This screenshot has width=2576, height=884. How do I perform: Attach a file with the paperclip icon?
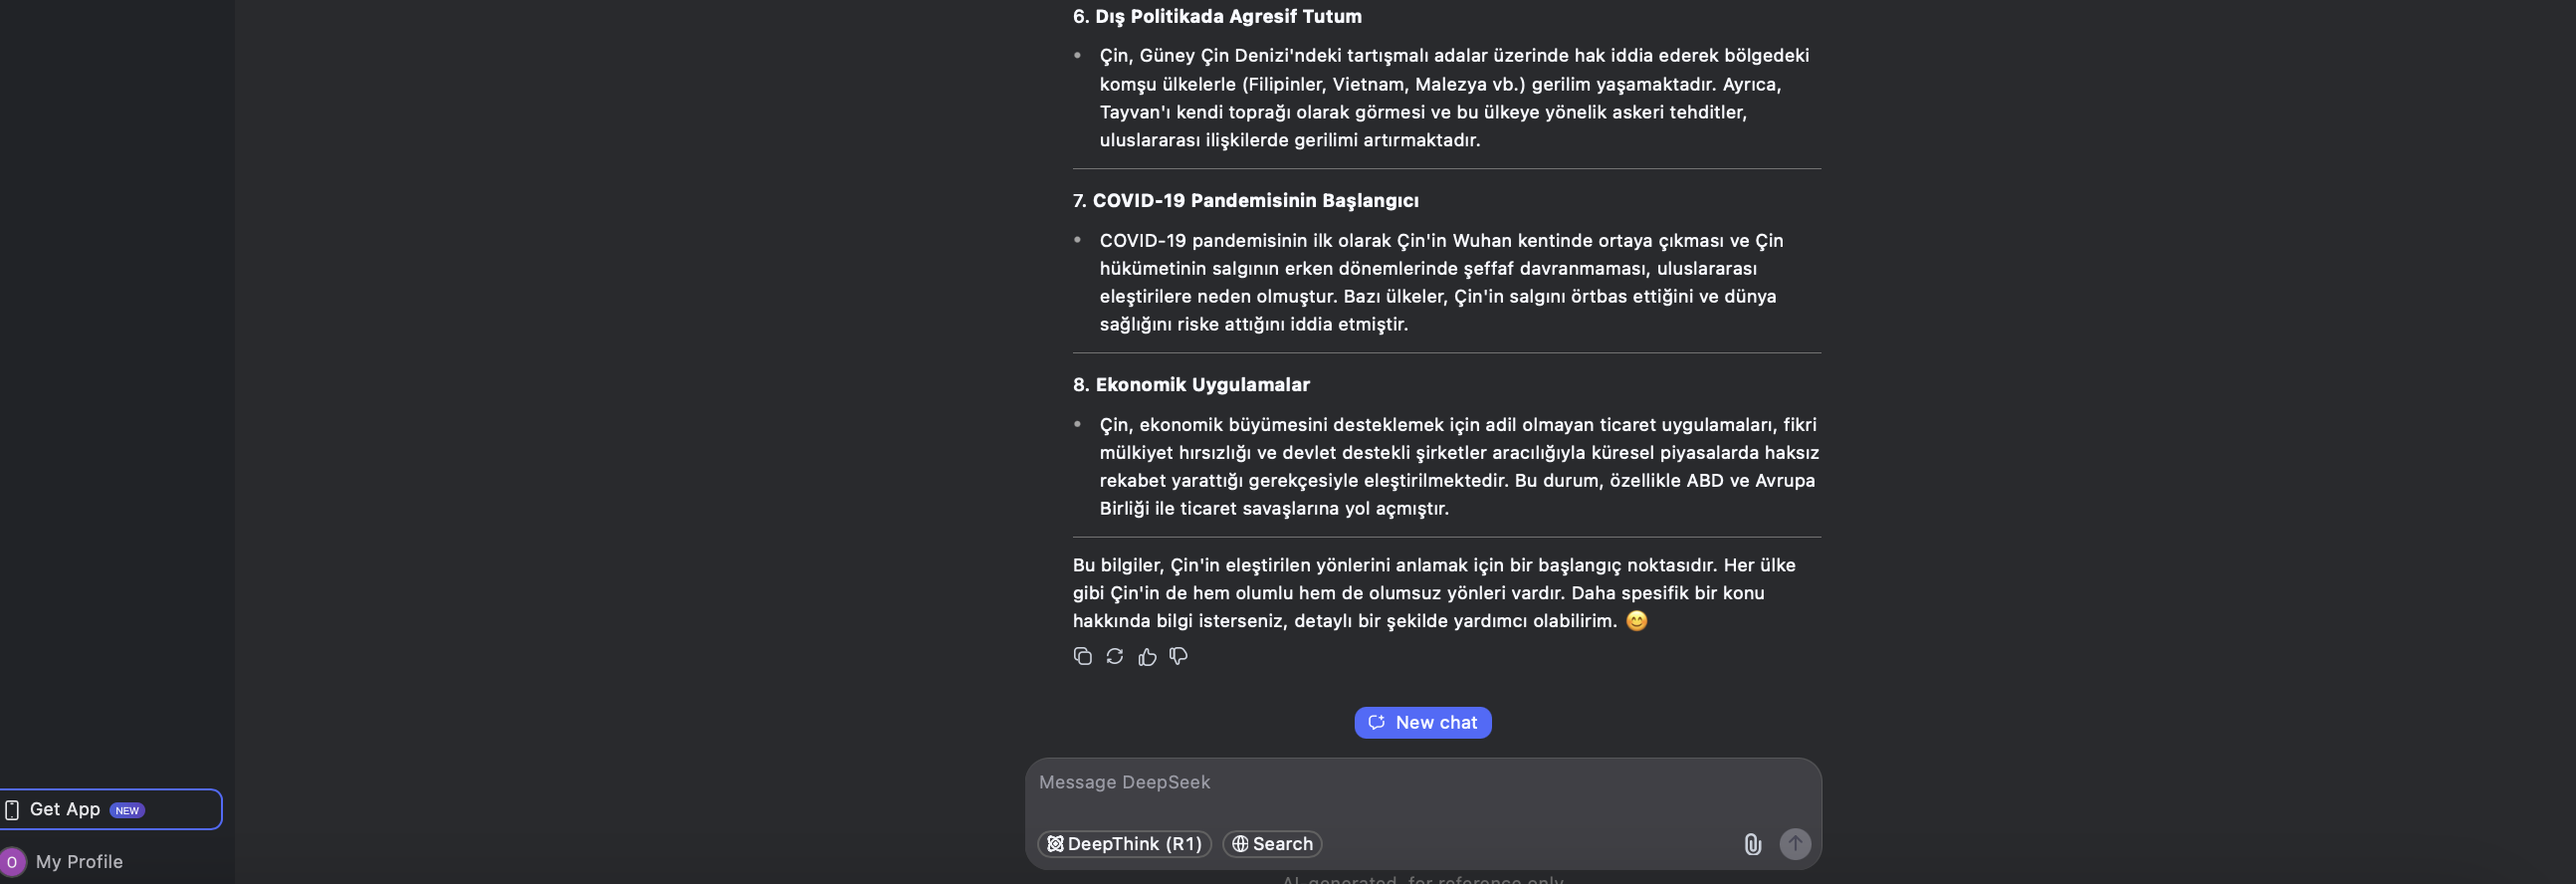[x=1752, y=844]
